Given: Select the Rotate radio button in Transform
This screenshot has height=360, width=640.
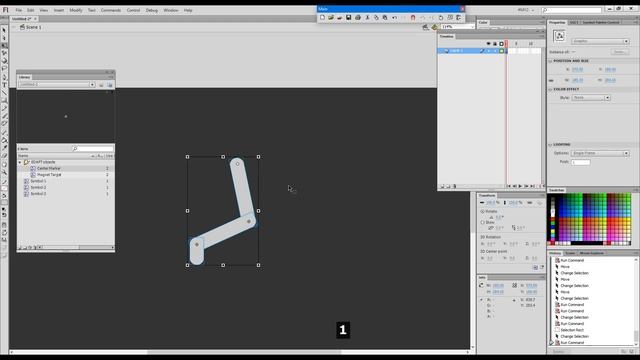Looking at the screenshot, I should coord(482,211).
